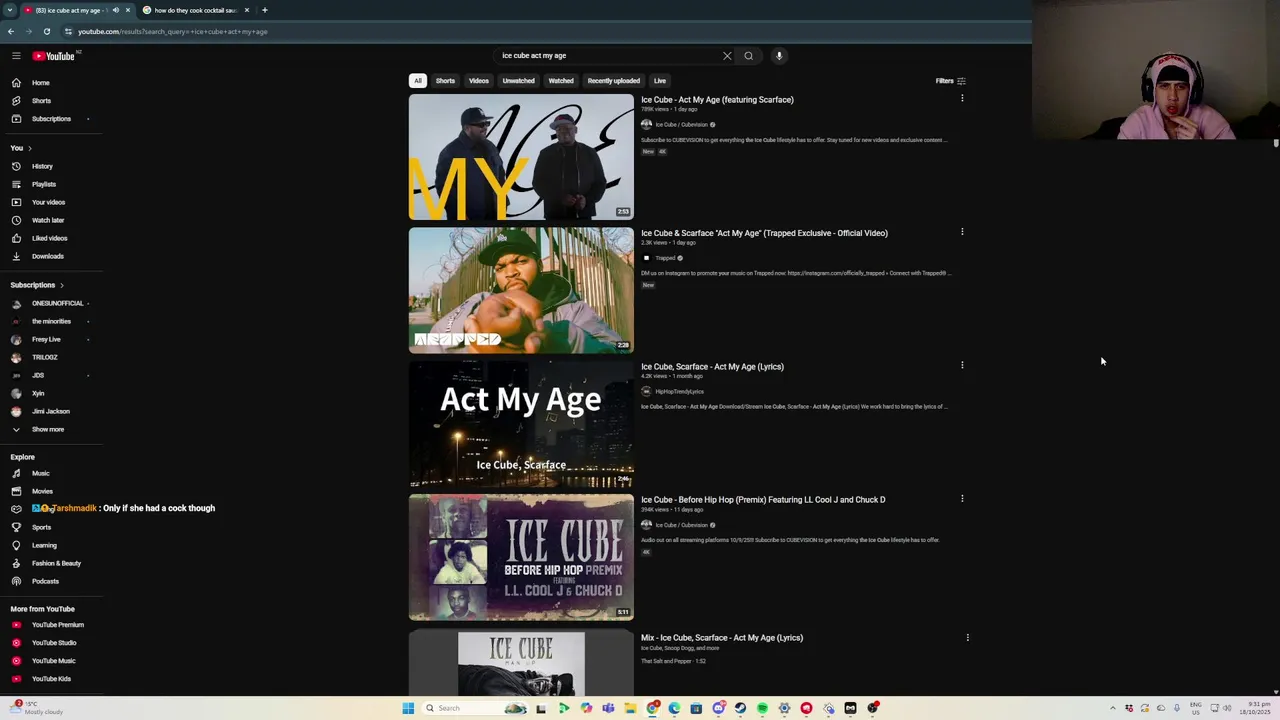Play the Act My Age lyrics thumbnail
1280x720 pixels.
pos(521,424)
